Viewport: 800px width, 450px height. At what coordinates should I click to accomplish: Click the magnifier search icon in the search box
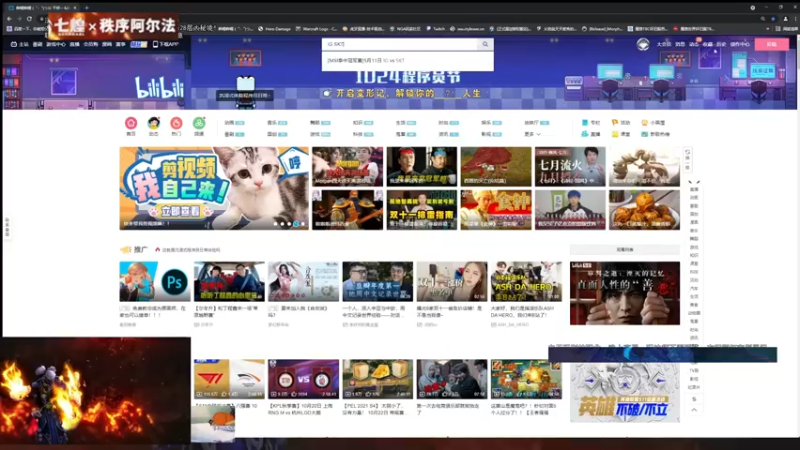point(485,44)
